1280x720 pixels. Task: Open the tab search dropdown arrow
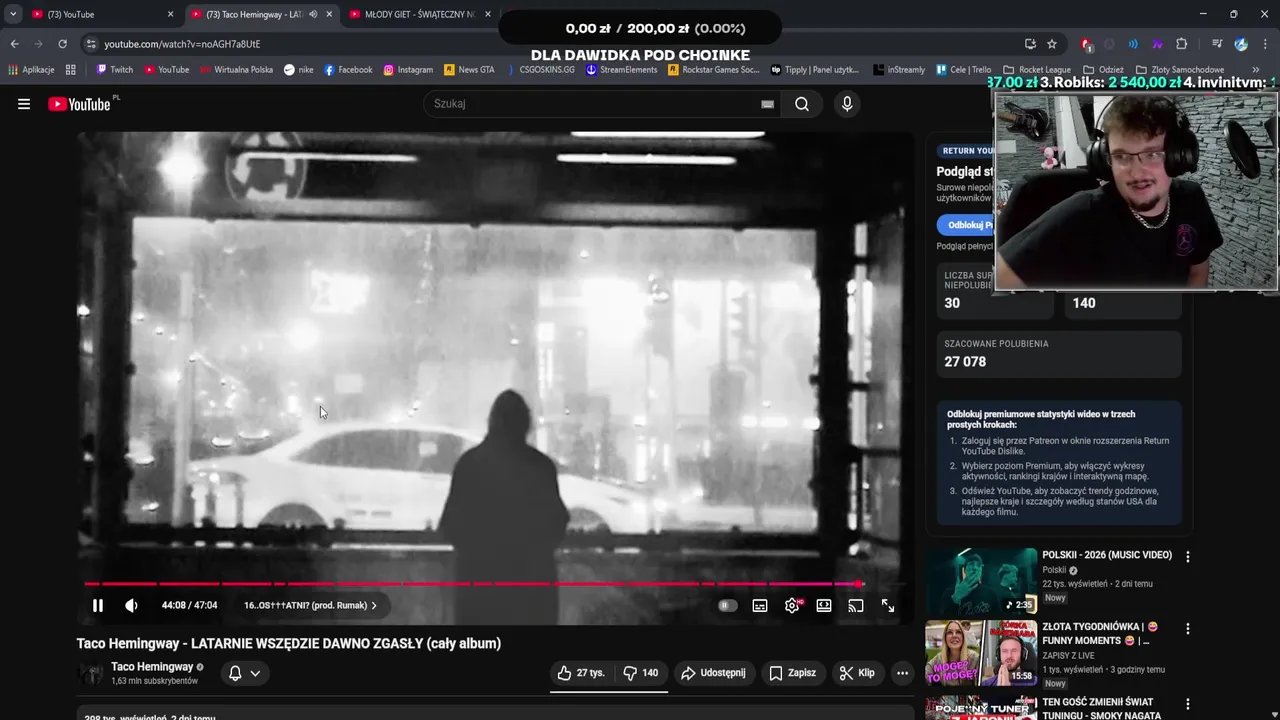[x=12, y=14]
